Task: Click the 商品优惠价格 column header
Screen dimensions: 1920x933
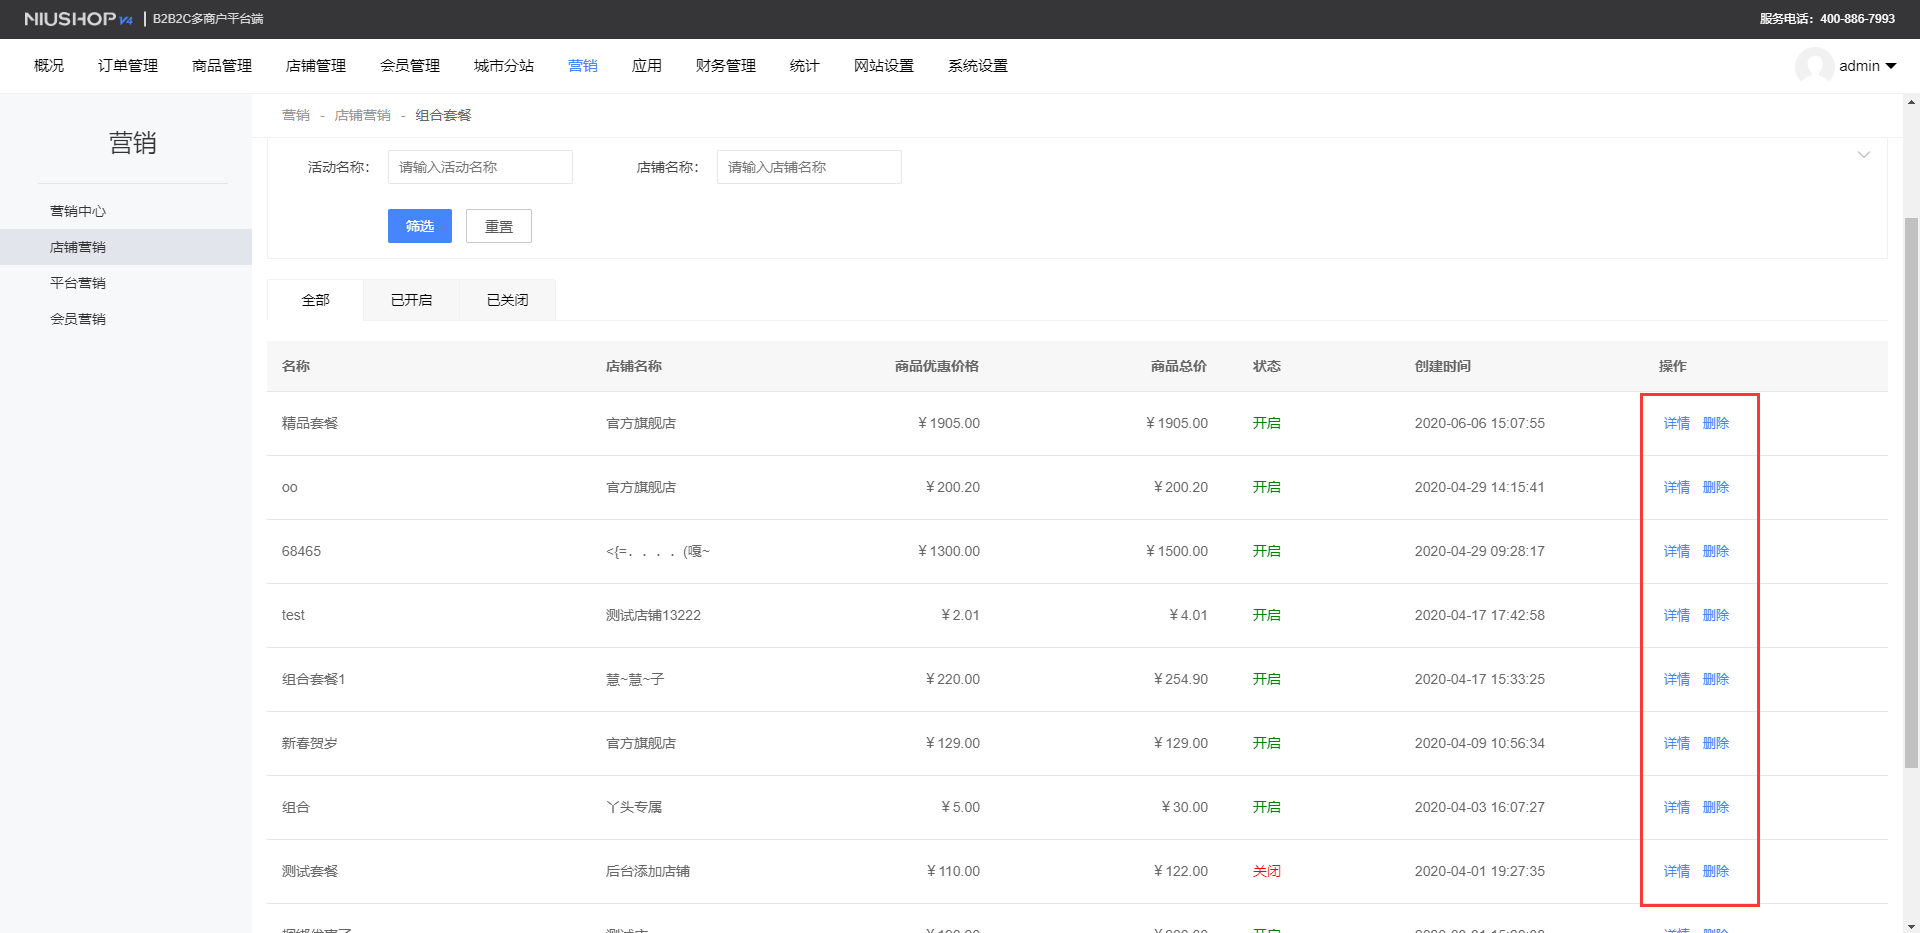Action: point(937,367)
